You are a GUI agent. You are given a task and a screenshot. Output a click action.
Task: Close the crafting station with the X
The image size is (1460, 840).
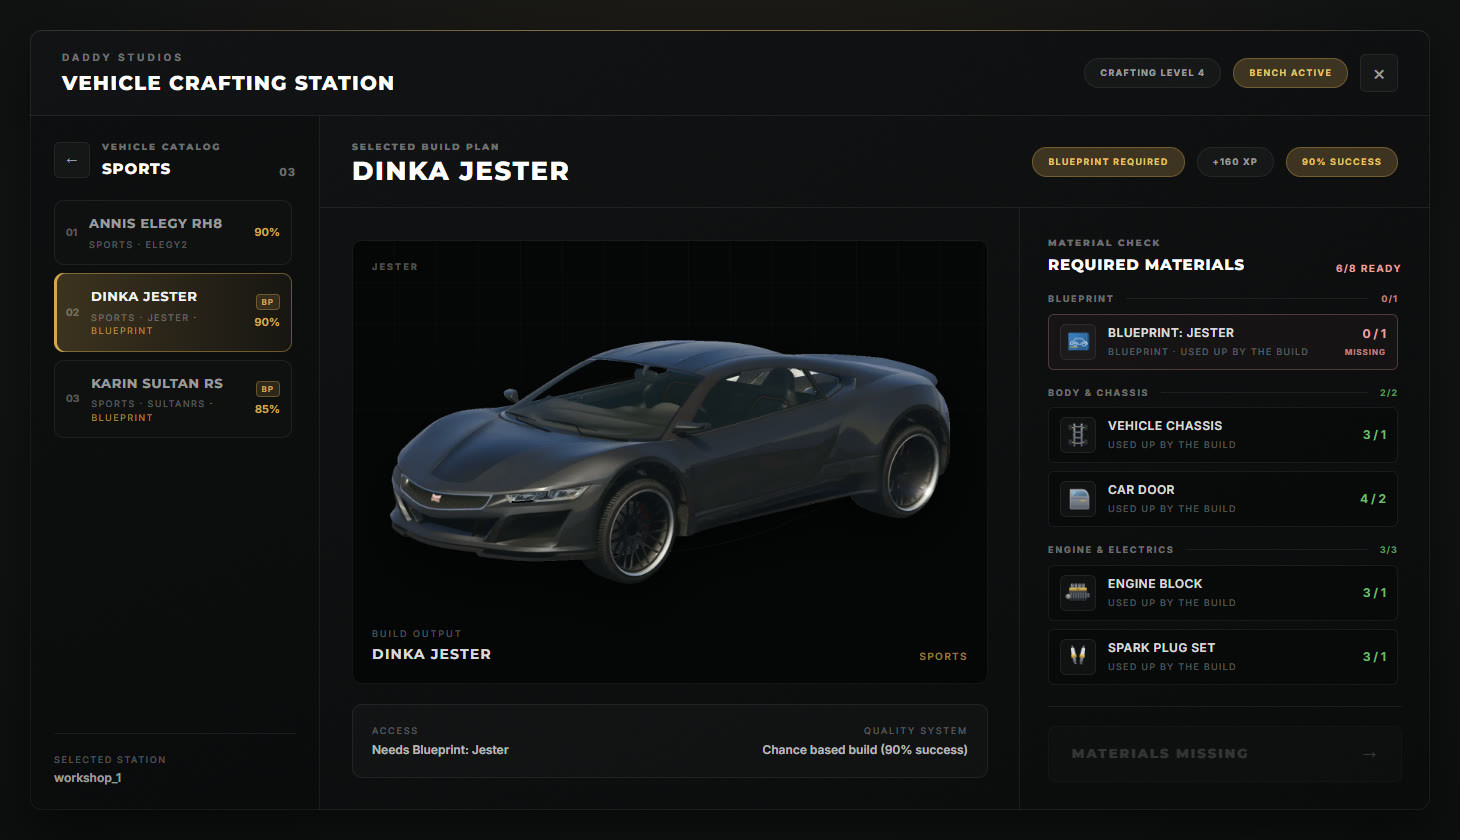[x=1379, y=73]
